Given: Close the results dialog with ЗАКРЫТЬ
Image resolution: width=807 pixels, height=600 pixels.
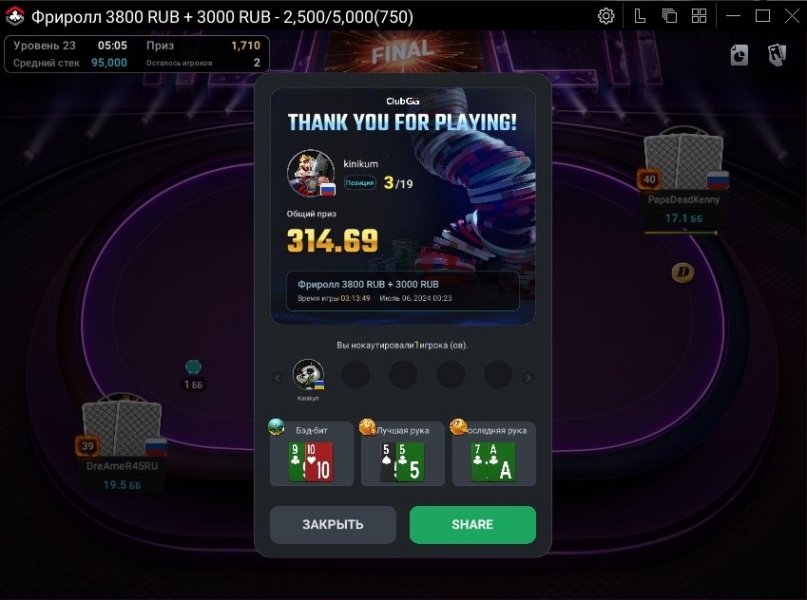Looking at the screenshot, I should tap(333, 524).
